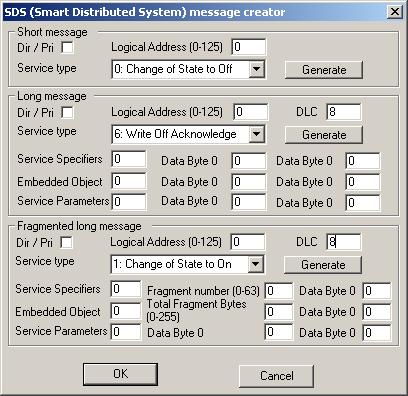408x396 pixels.
Task: Click Long message Embedded Object field
Action: pyautogui.click(x=129, y=181)
